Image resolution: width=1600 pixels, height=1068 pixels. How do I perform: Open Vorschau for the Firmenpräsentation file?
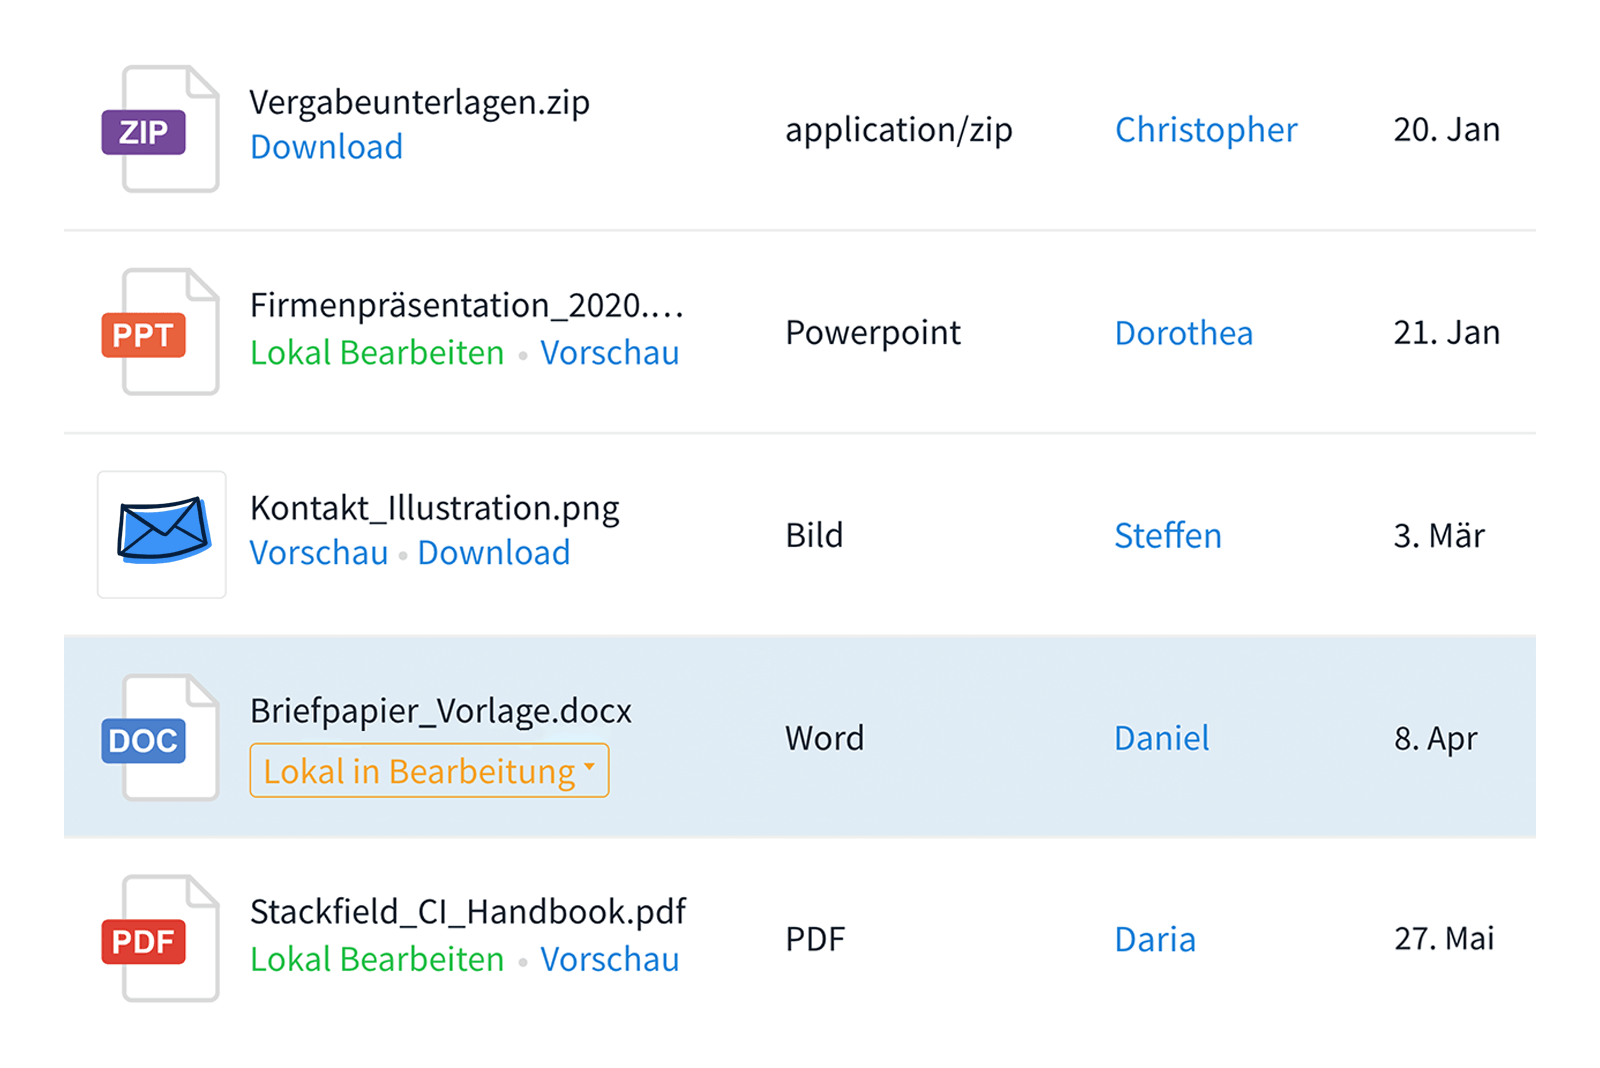click(609, 353)
